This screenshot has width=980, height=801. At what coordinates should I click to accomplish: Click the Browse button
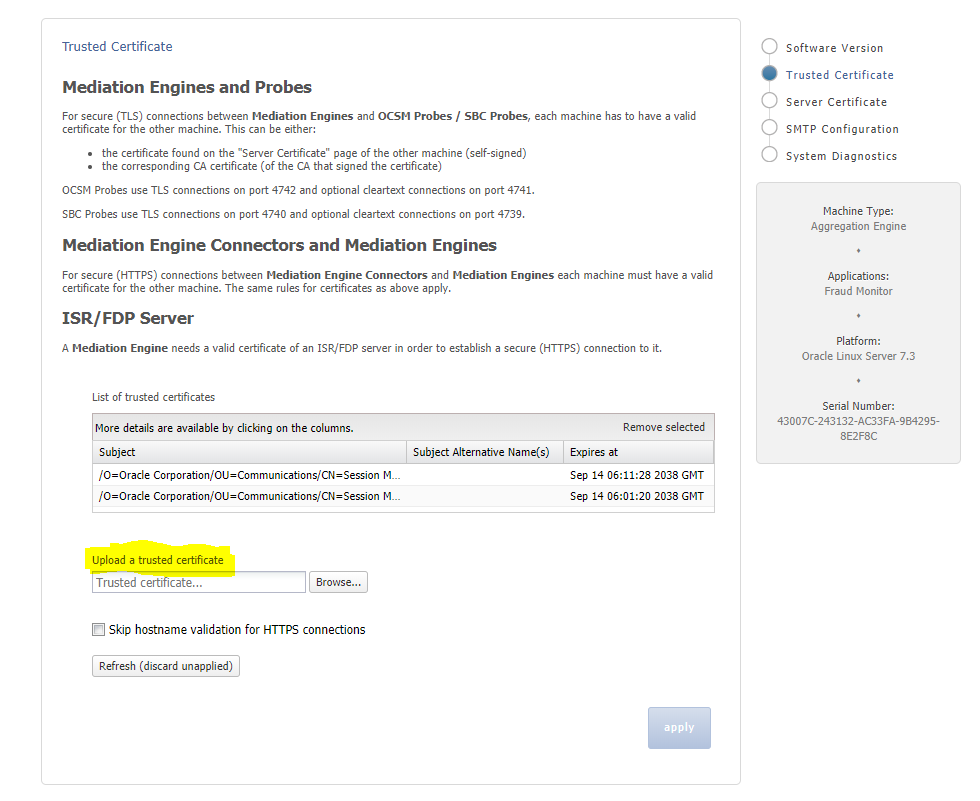click(x=338, y=581)
